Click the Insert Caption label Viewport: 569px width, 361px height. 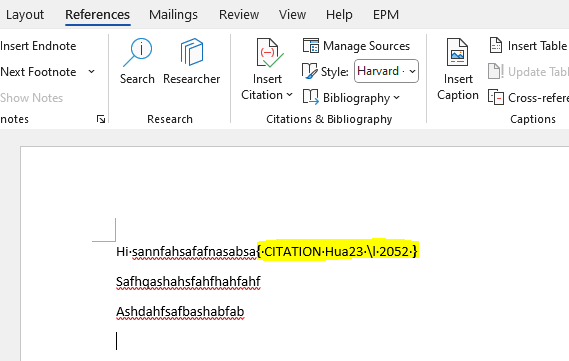pyautogui.click(x=458, y=87)
